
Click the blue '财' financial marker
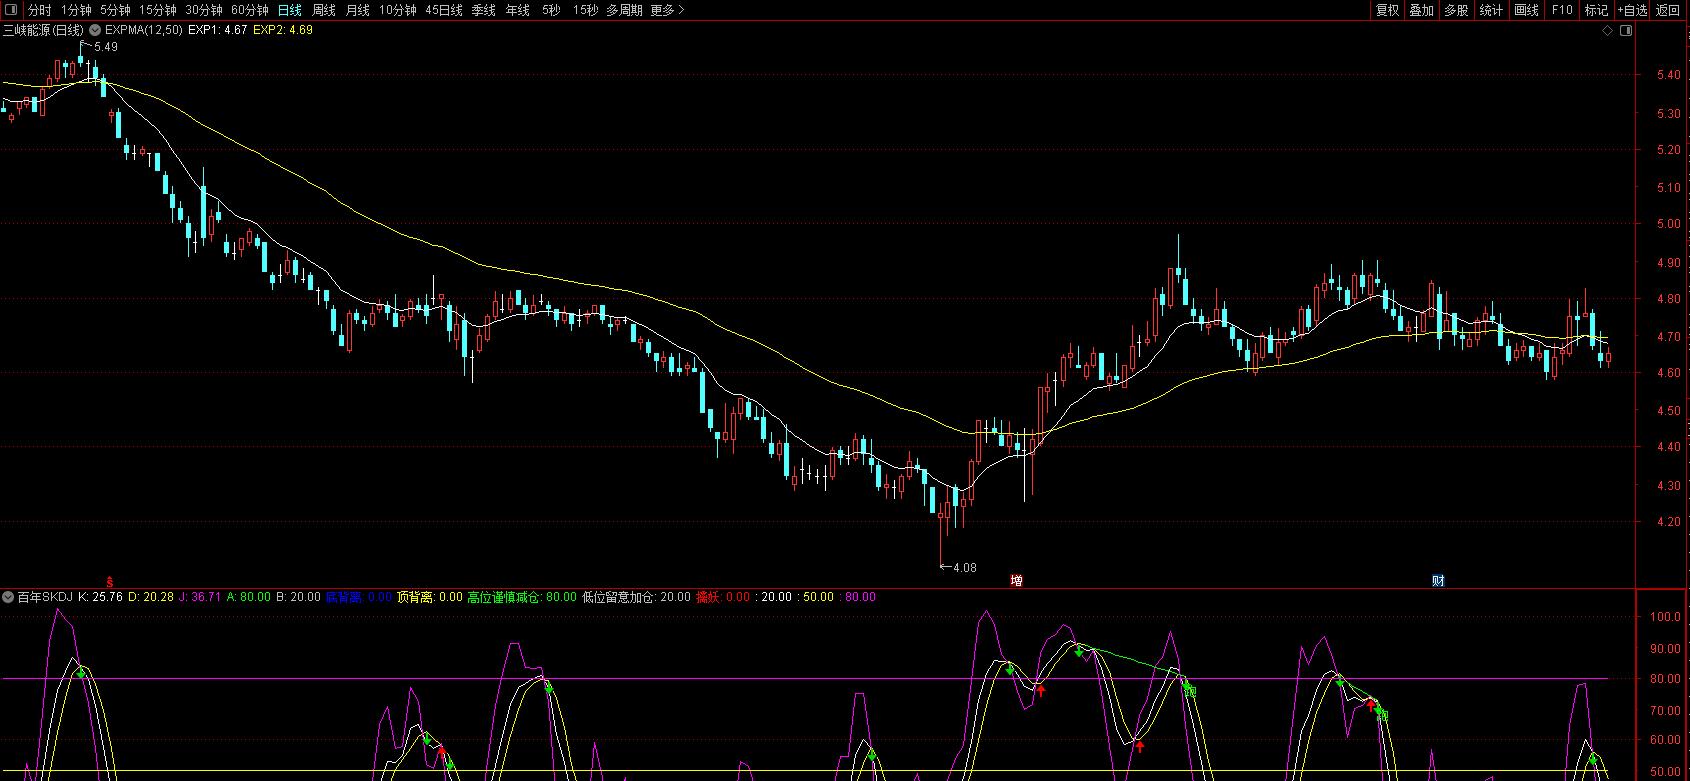coord(1437,581)
